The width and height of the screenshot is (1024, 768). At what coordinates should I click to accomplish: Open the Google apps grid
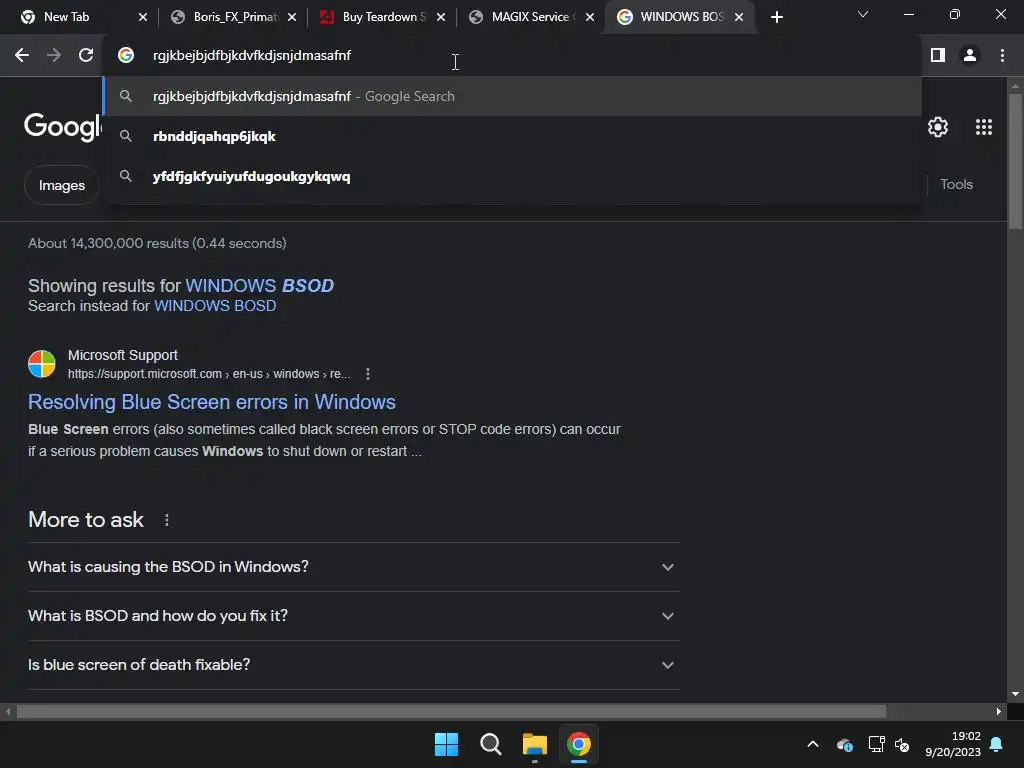click(x=984, y=127)
